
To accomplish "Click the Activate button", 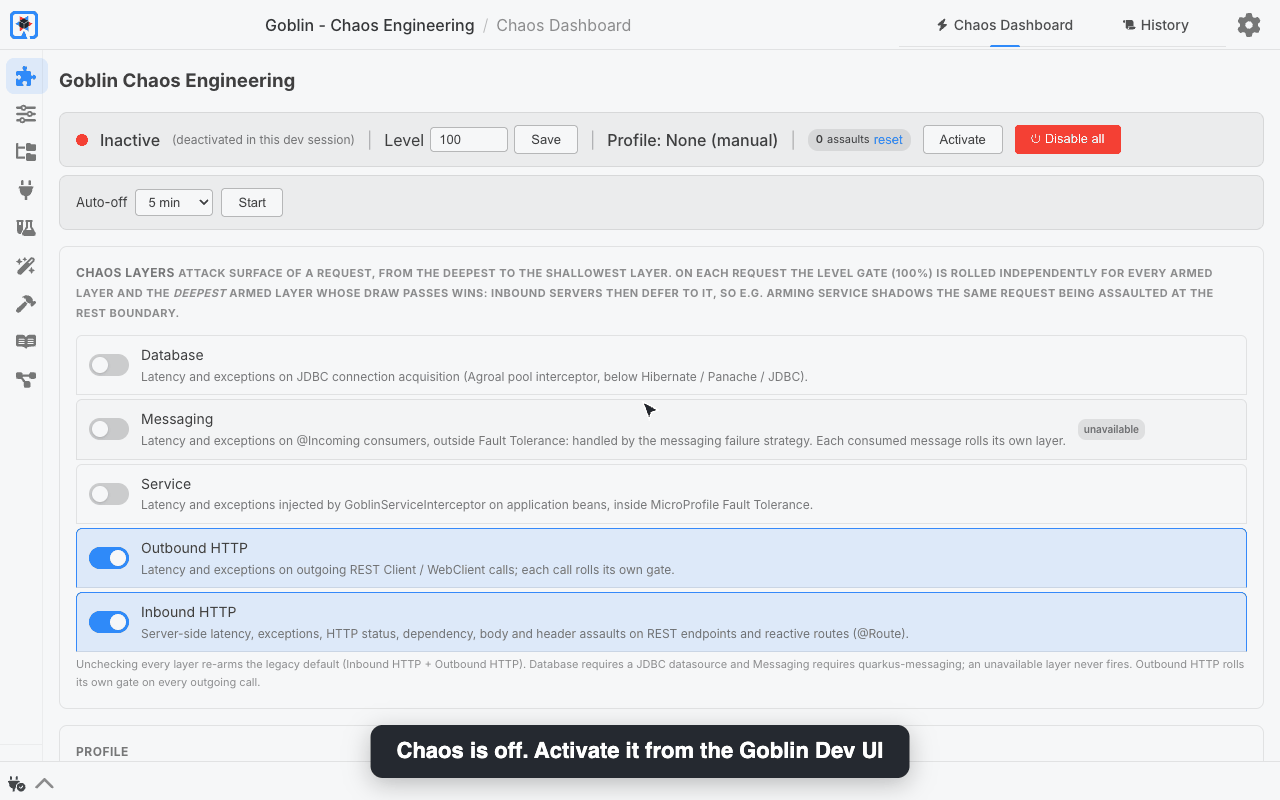I will pos(962,139).
